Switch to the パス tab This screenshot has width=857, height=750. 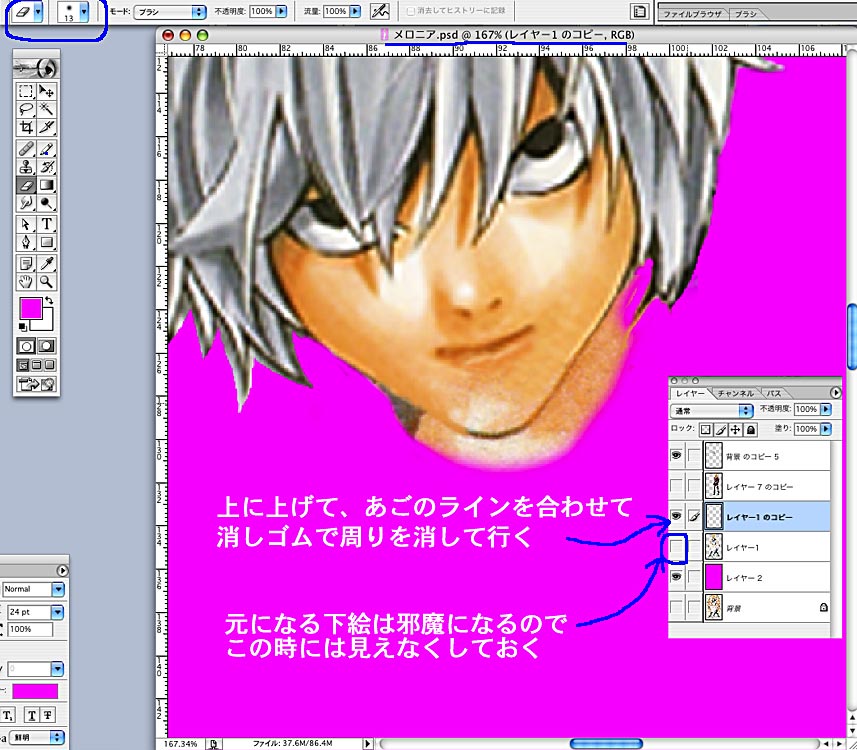pos(773,394)
